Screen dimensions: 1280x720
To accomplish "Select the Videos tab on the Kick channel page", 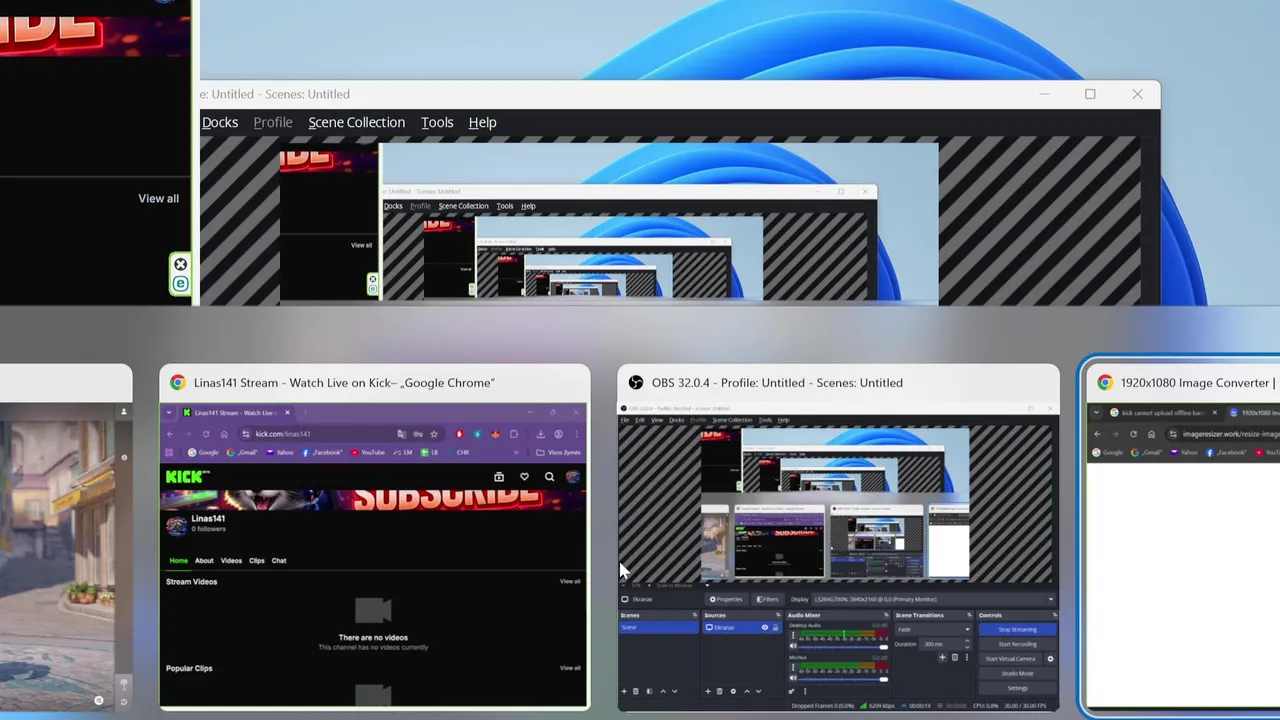I will [x=231, y=561].
